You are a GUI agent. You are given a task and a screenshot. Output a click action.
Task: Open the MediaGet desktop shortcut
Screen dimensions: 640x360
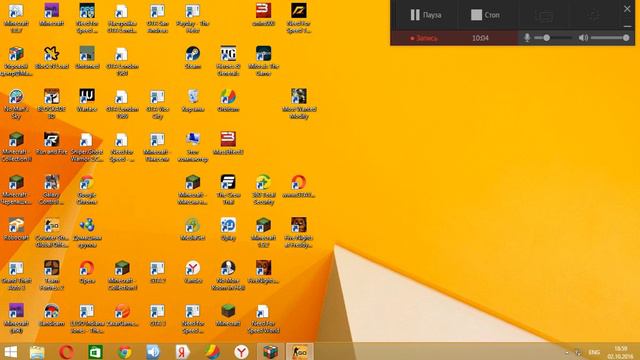point(193,229)
